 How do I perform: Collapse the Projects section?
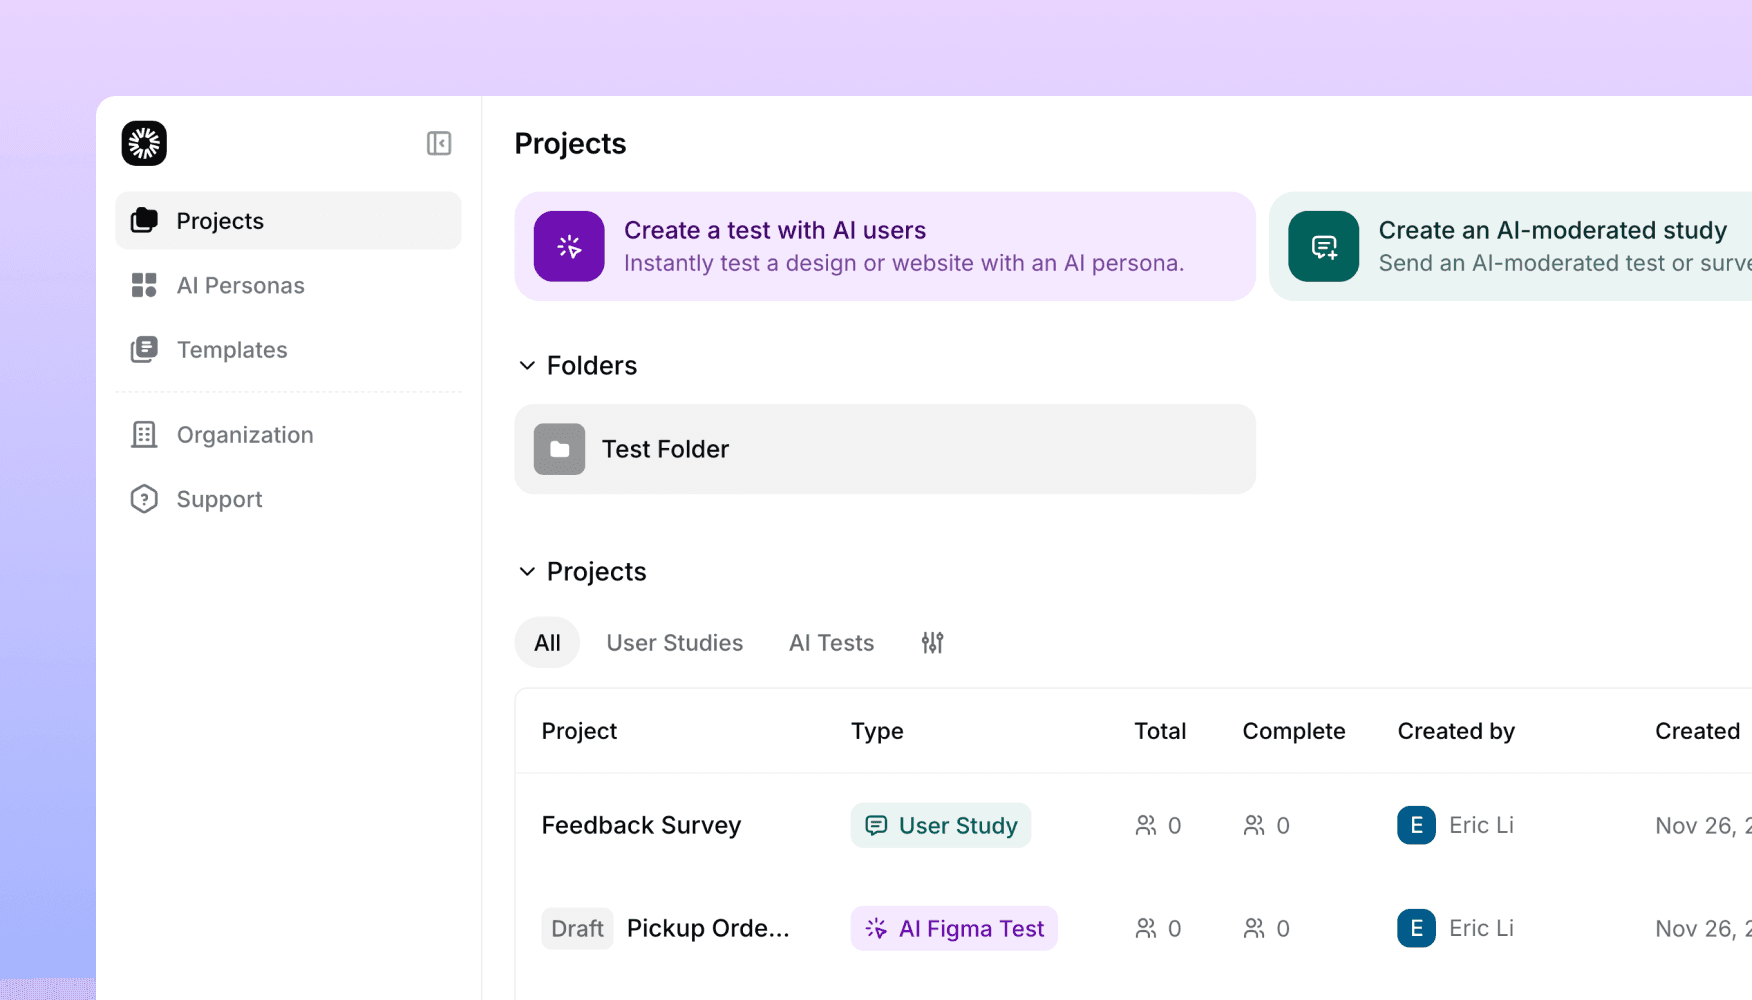tap(527, 571)
